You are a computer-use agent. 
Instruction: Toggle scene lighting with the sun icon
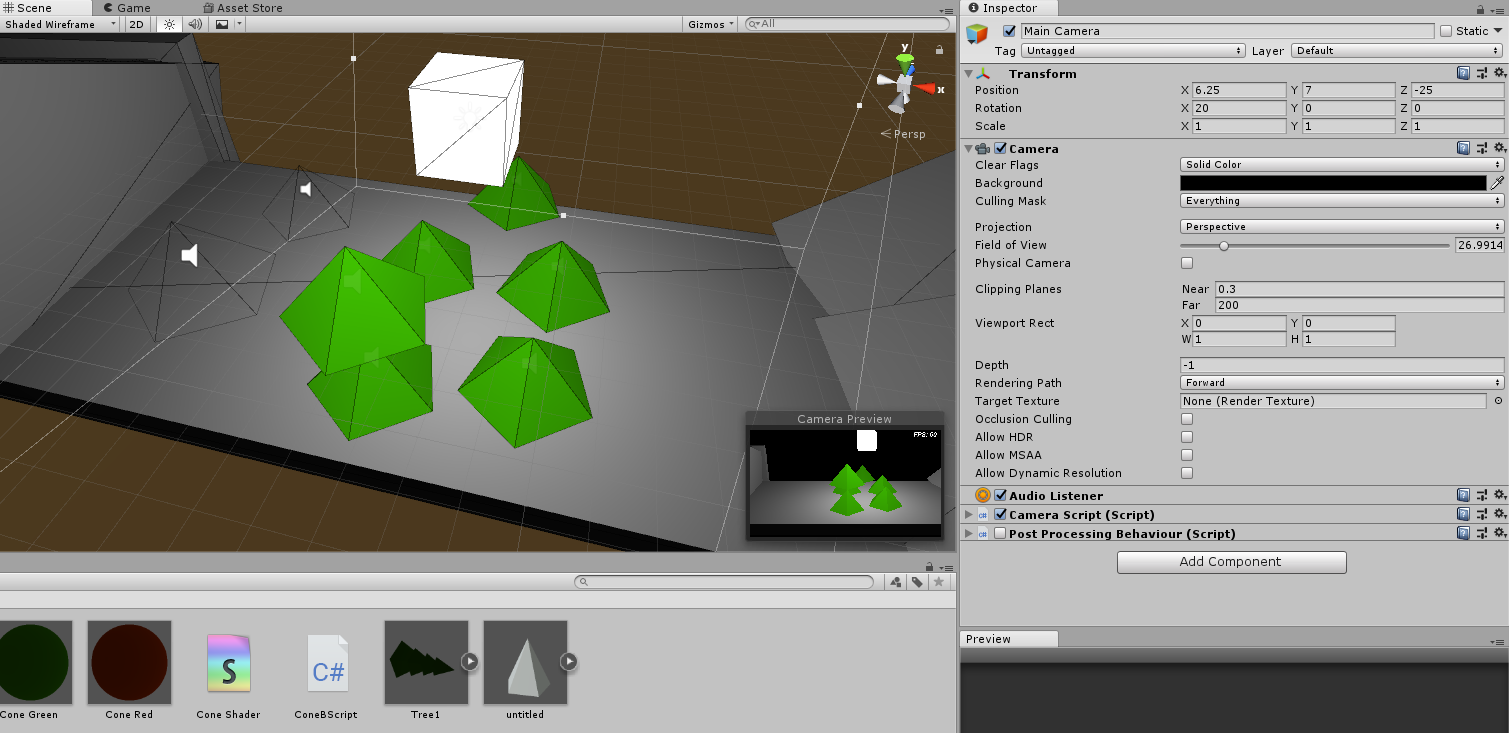(x=168, y=24)
